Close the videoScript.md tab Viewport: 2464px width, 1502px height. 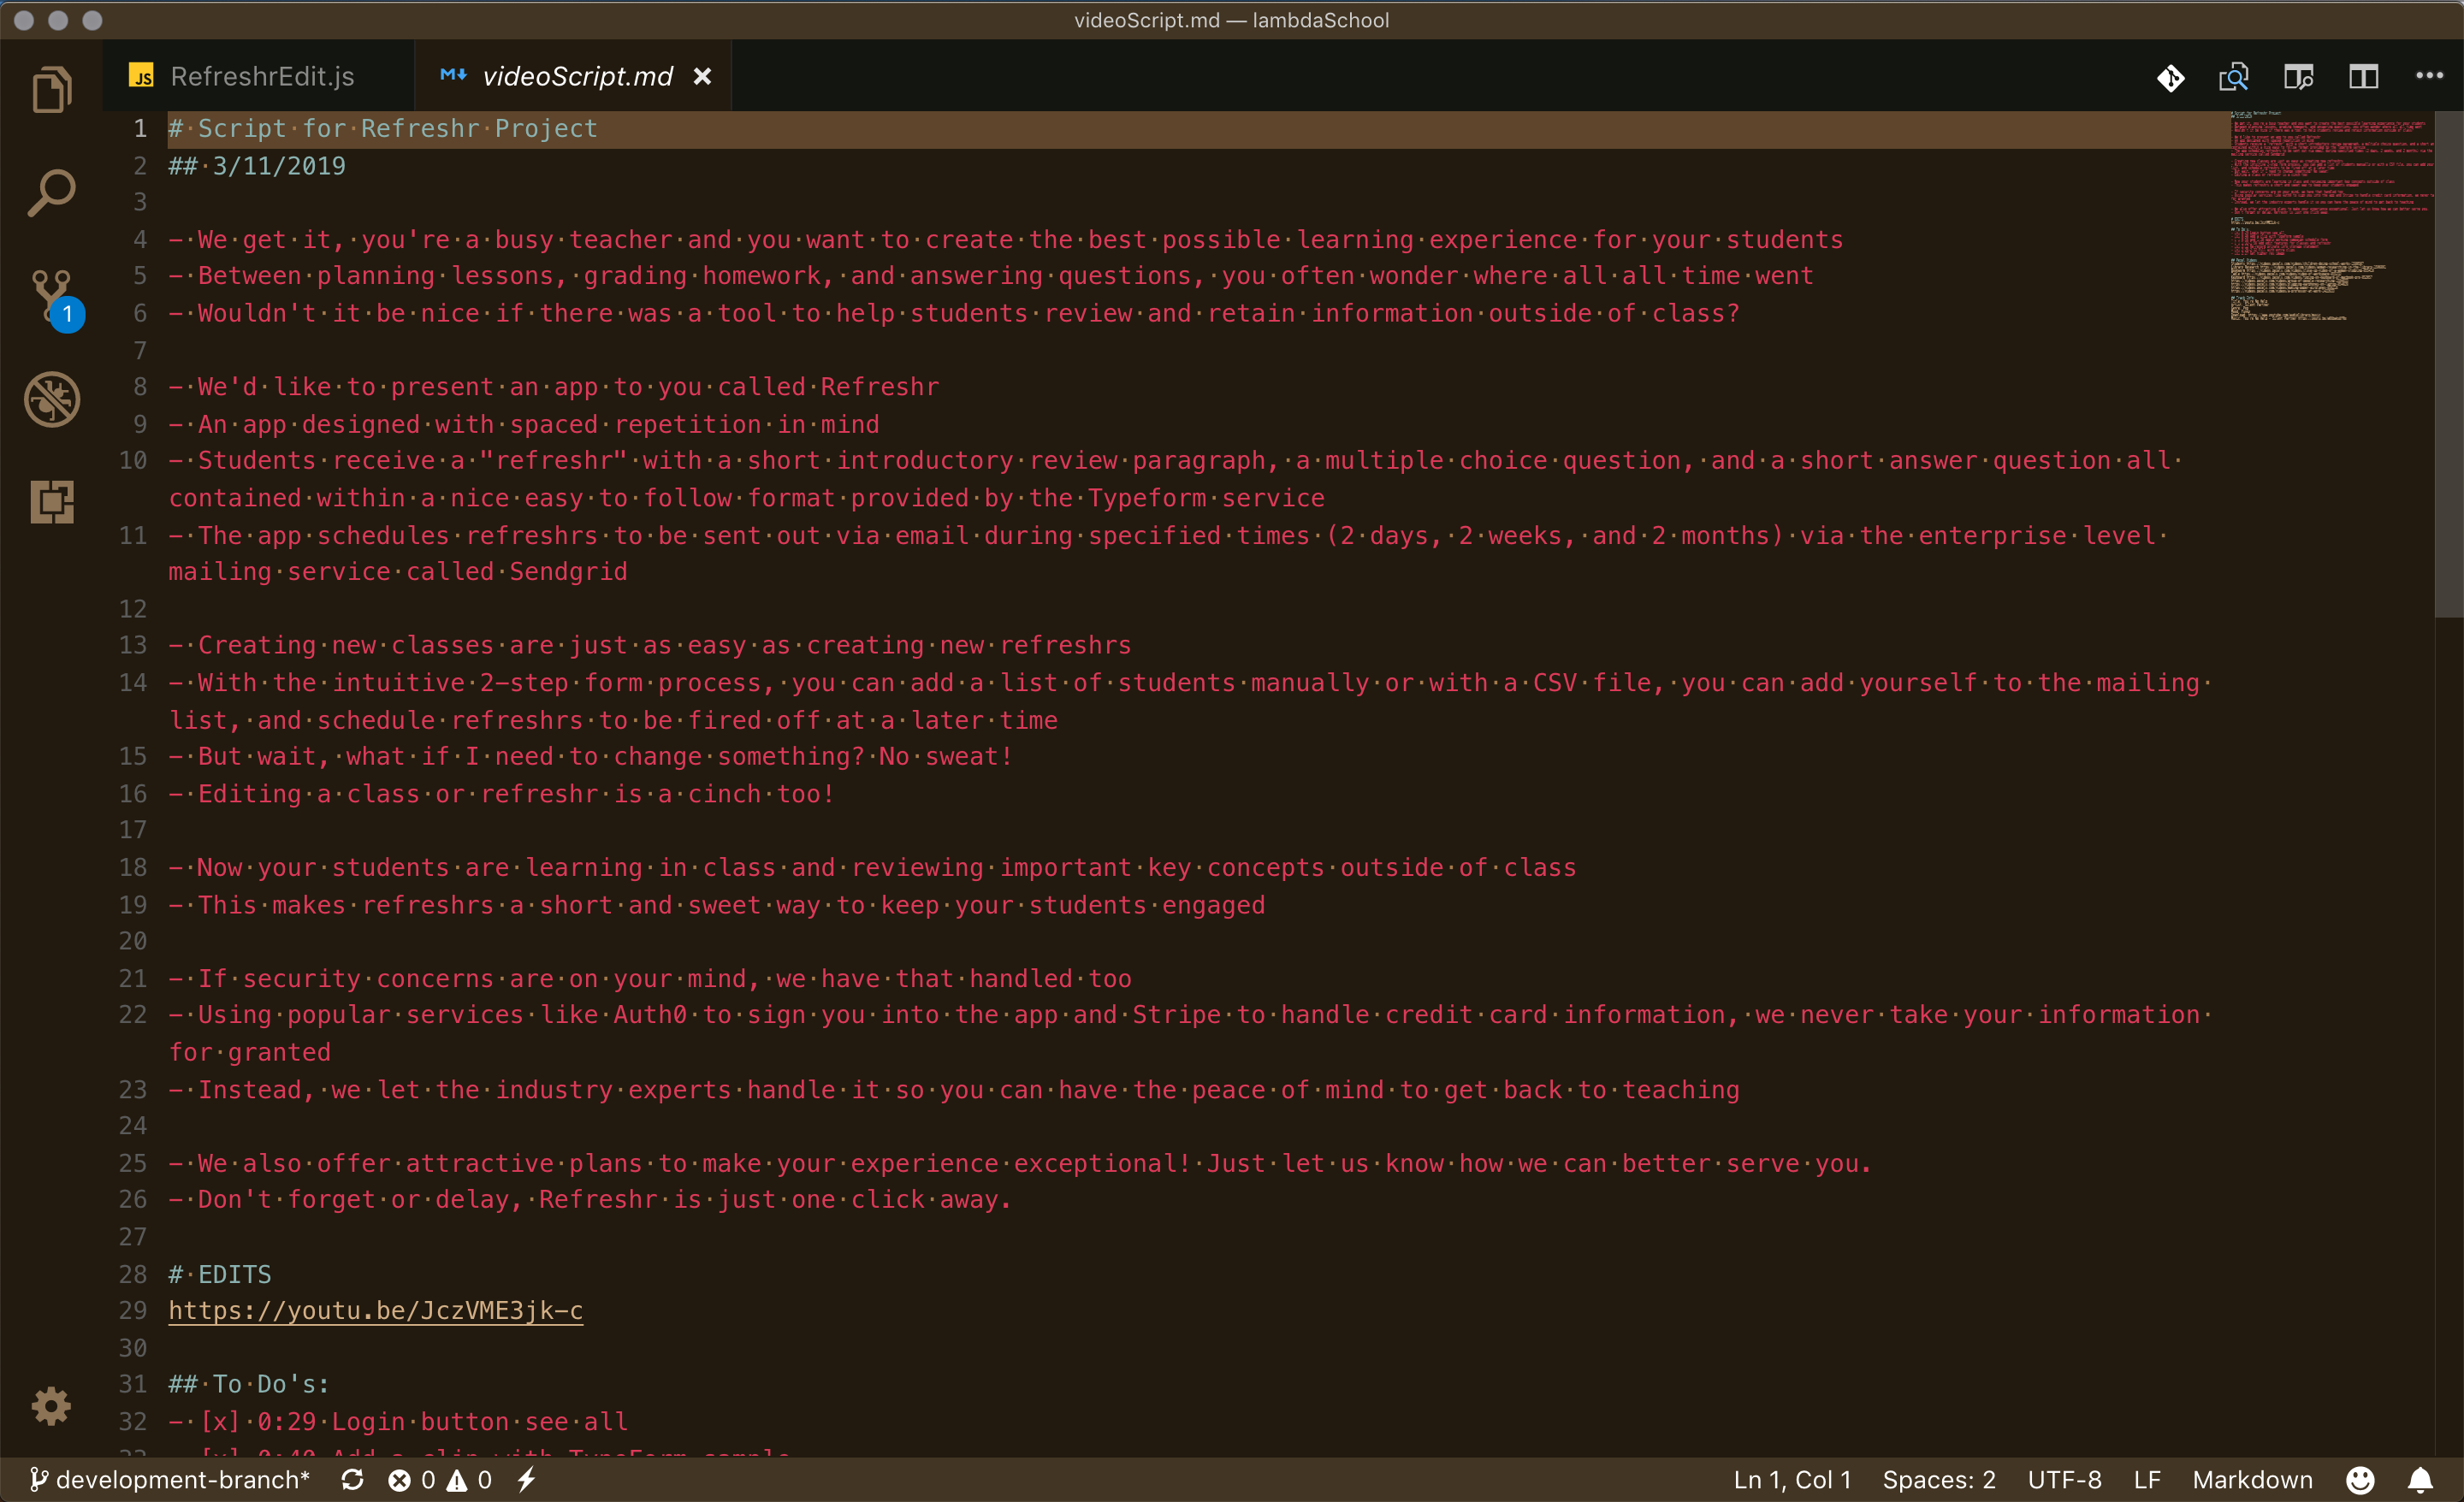pyautogui.click(x=702, y=77)
